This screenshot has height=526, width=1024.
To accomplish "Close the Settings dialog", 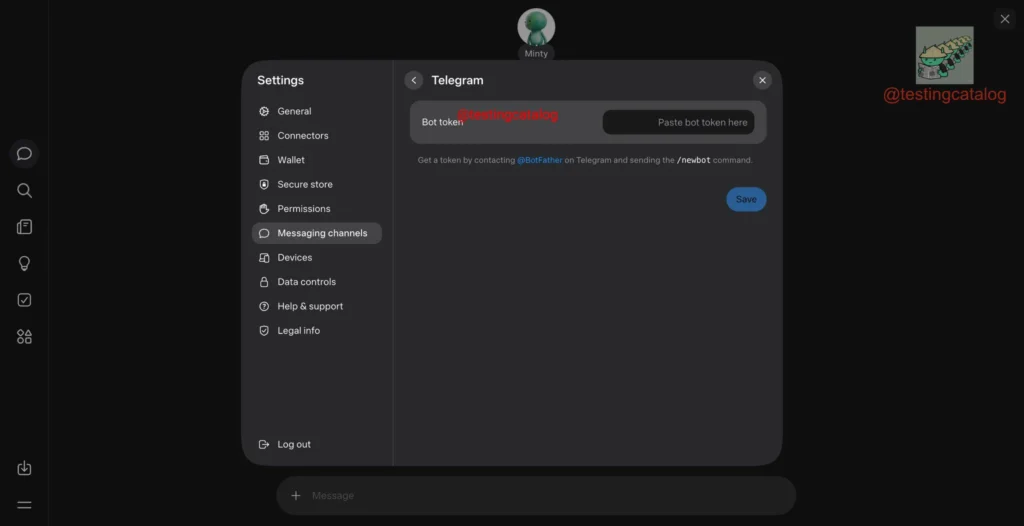I will (x=762, y=80).
